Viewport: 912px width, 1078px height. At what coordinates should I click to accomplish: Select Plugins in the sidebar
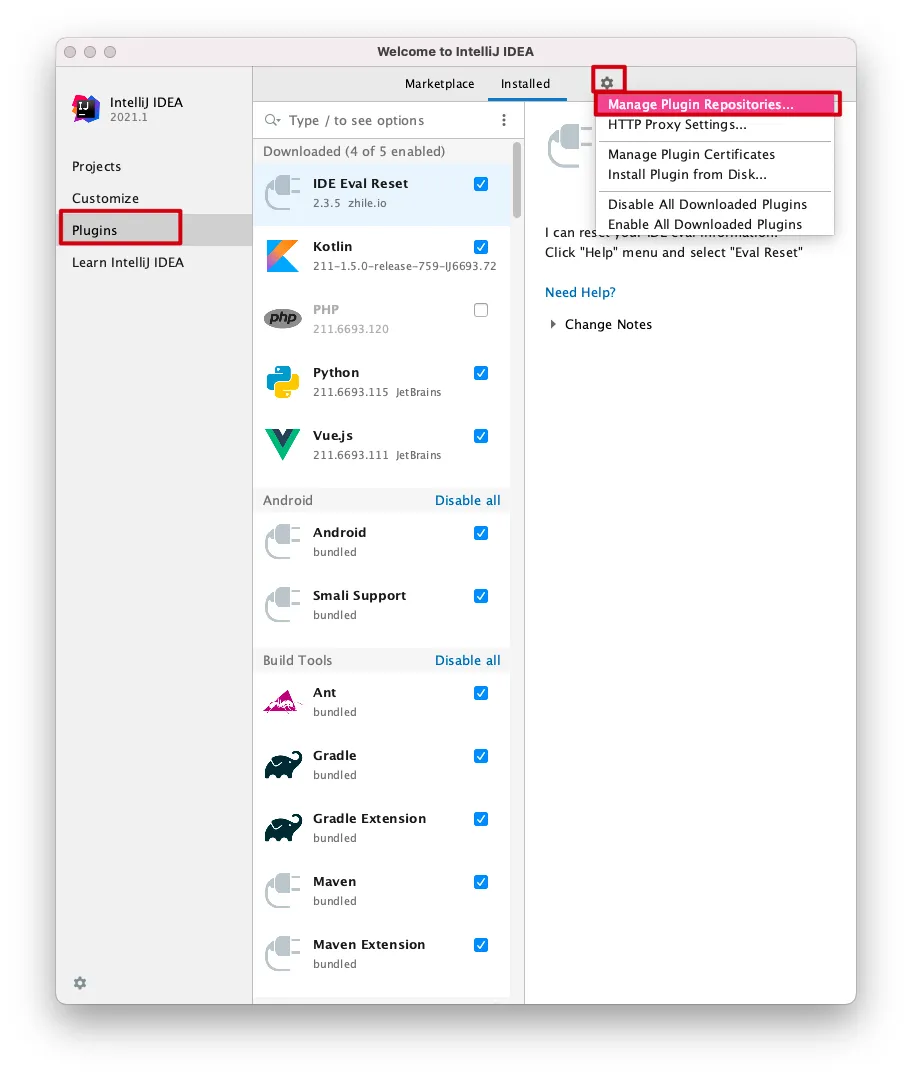tap(154, 230)
